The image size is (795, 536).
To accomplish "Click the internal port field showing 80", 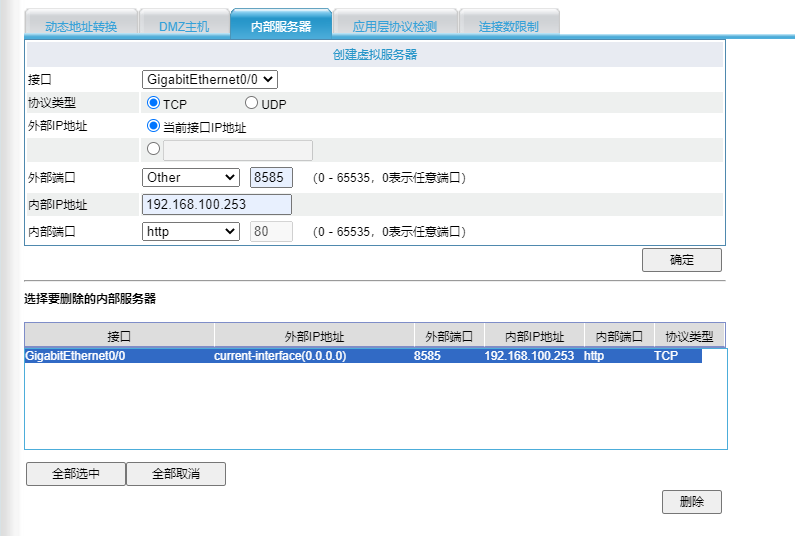I will (271, 232).
